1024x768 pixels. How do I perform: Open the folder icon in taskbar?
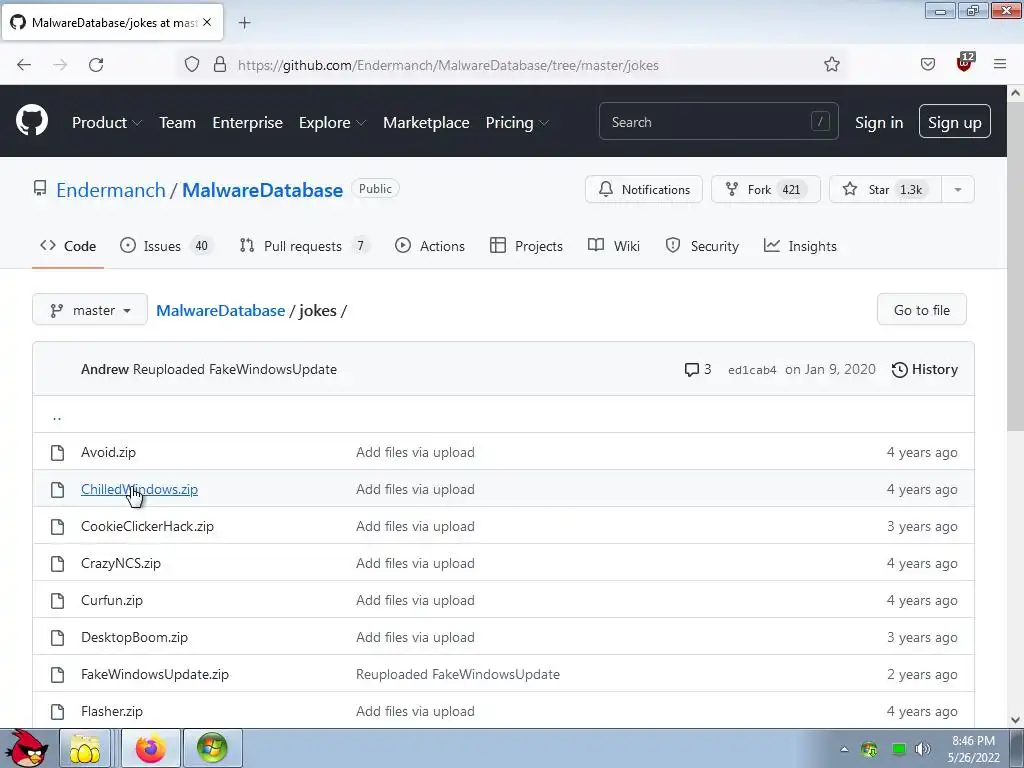pyautogui.click(x=85, y=748)
